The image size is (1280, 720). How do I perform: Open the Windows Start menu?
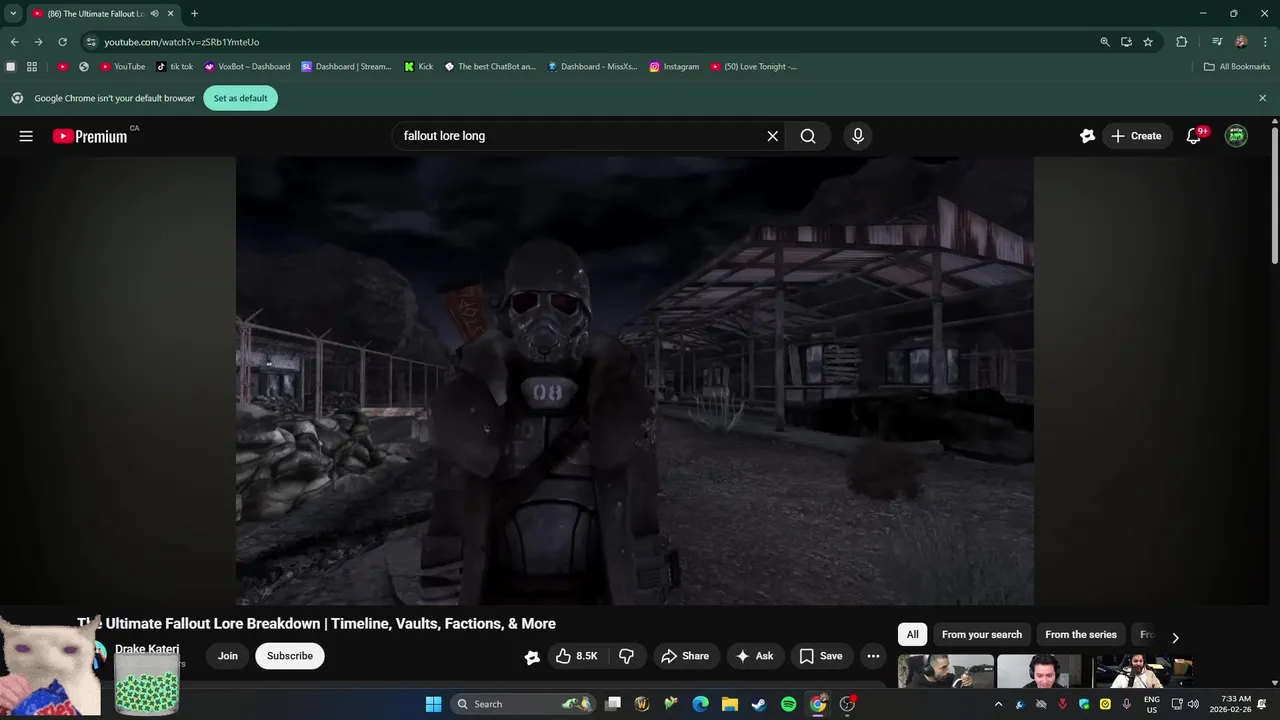click(433, 704)
